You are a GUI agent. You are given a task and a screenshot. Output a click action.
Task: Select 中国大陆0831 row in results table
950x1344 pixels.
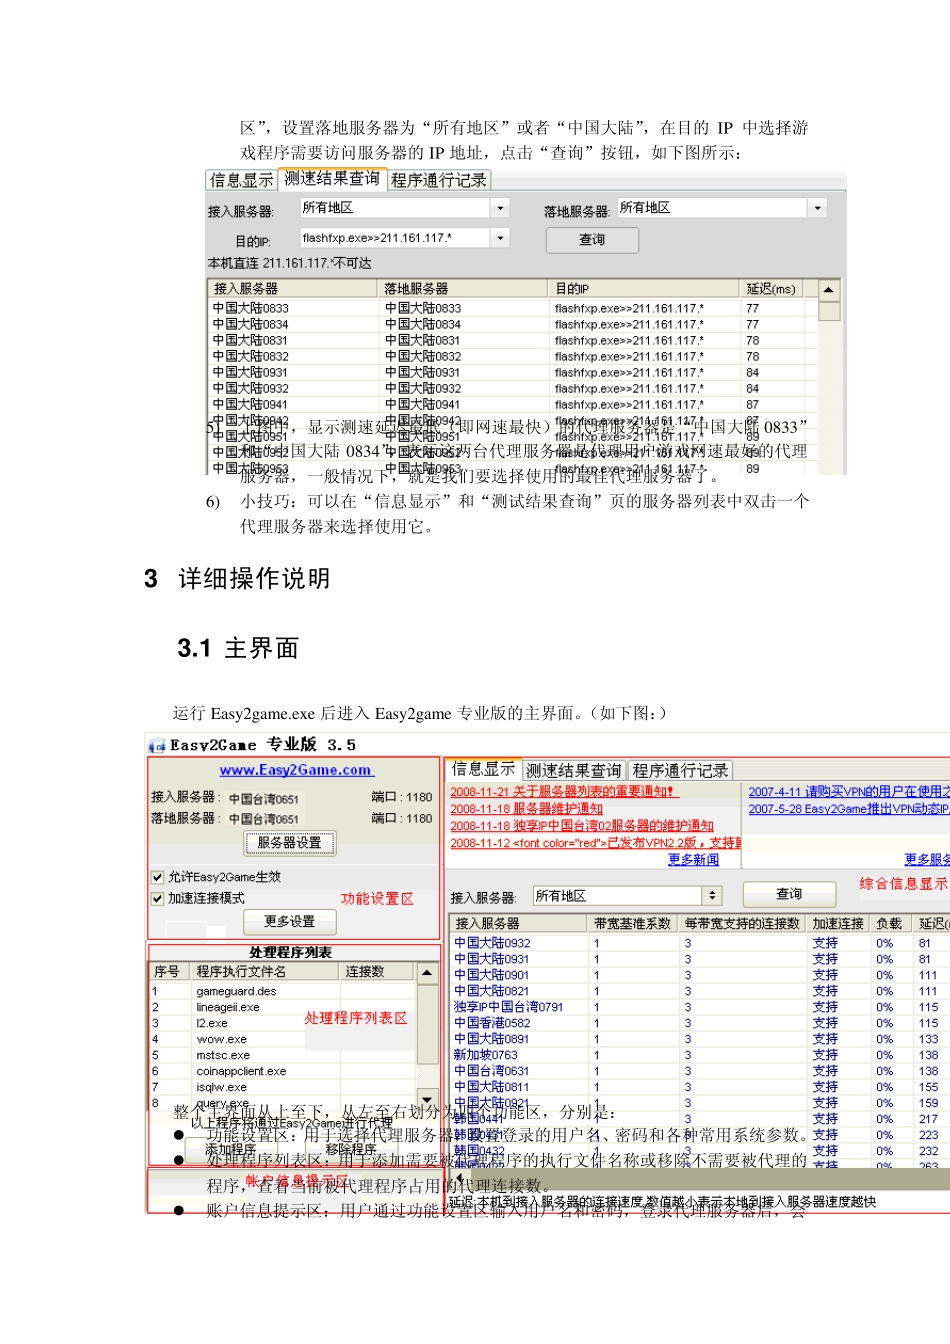(512, 341)
